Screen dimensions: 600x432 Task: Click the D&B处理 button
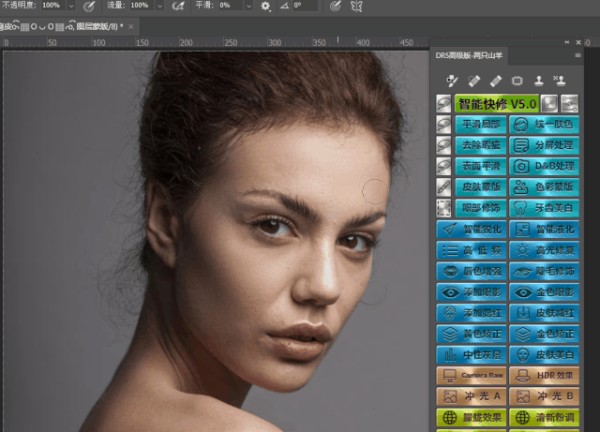[x=544, y=166]
